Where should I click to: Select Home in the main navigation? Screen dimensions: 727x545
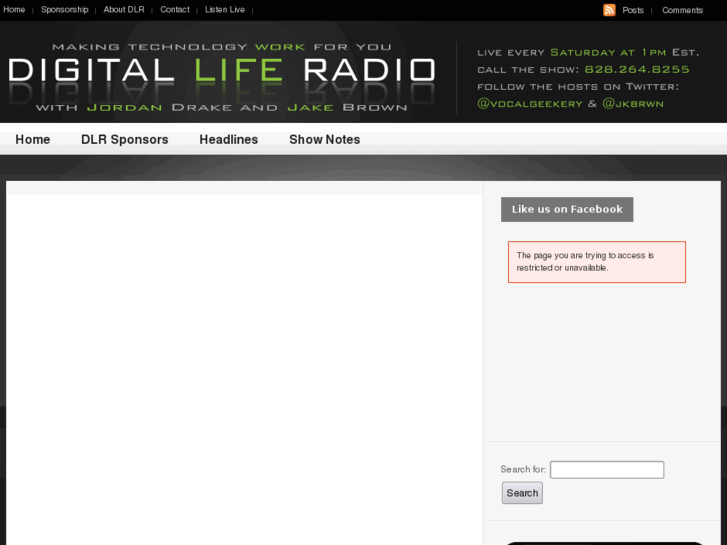[32, 139]
